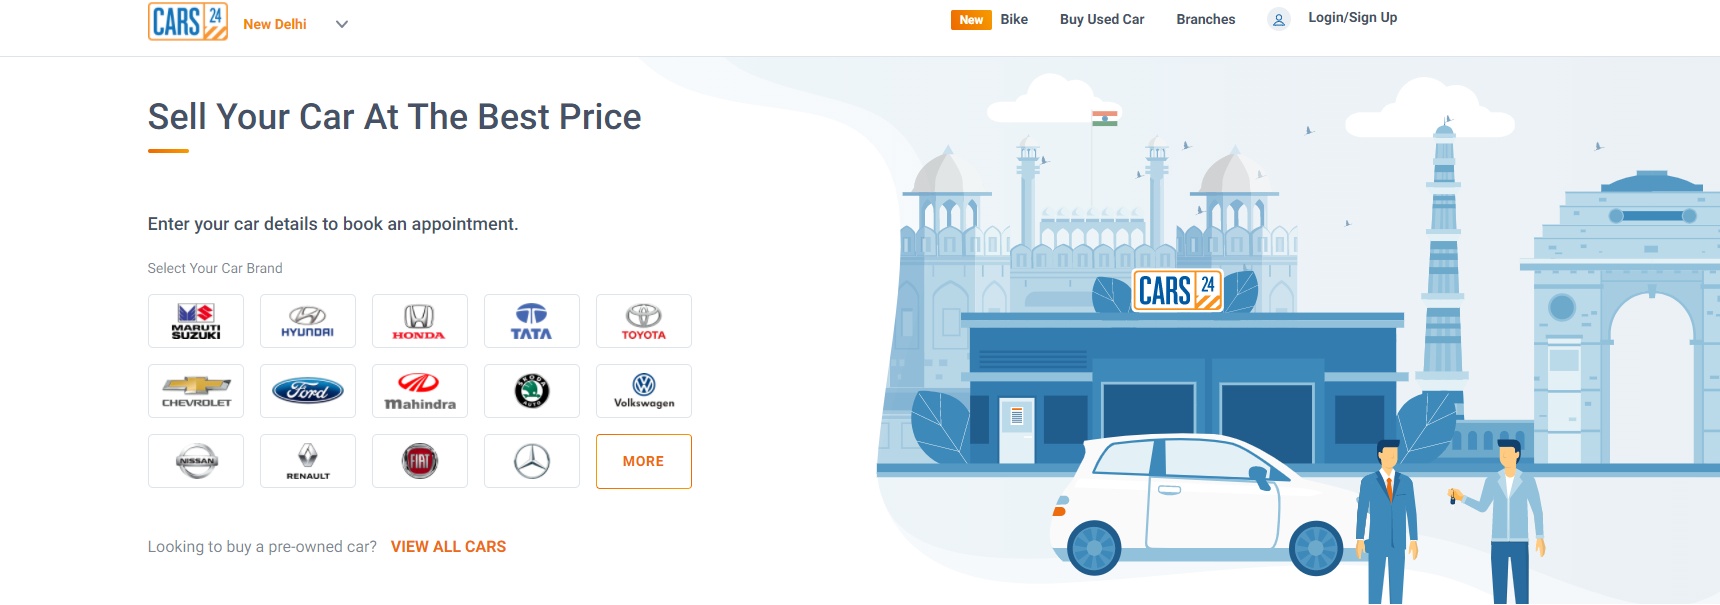Image resolution: width=1720 pixels, height=605 pixels.
Task: Click the CARS24 logo in header
Action: (188, 21)
